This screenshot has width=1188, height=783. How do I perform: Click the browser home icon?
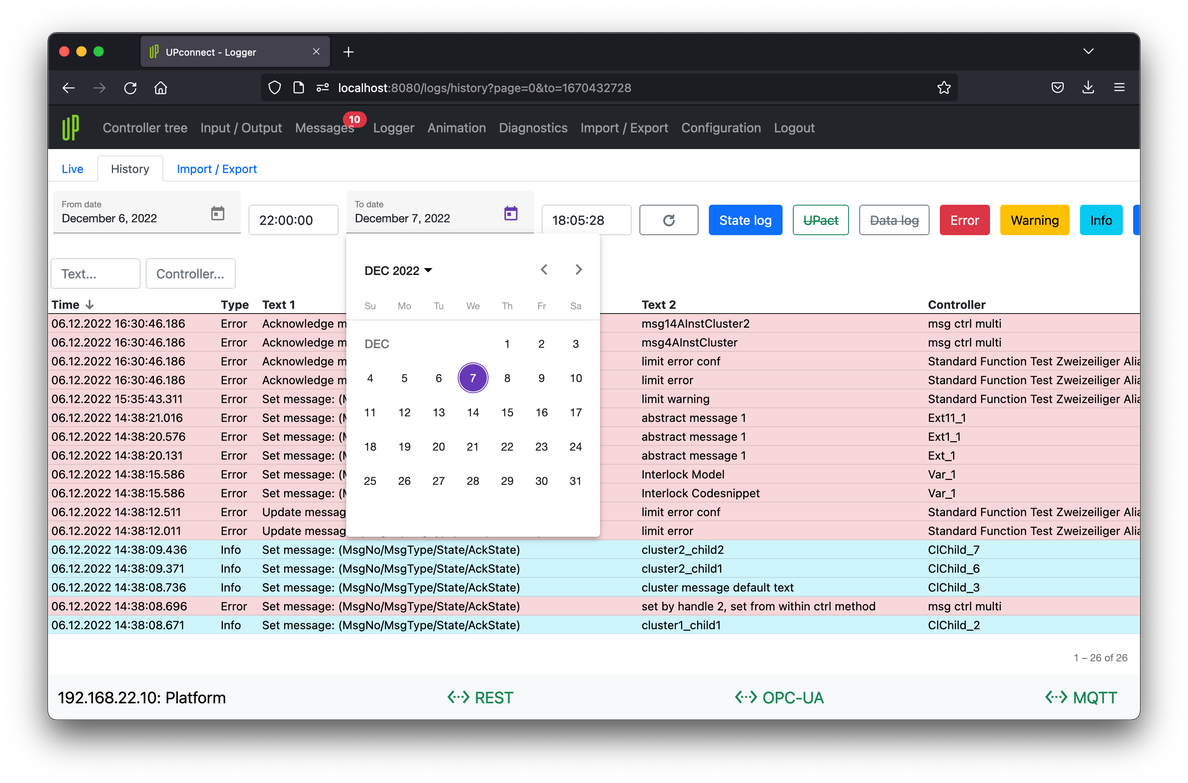pyautogui.click(x=160, y=88)
